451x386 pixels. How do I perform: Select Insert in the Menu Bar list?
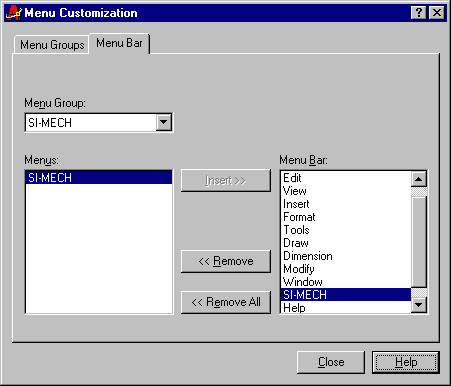(346, 204)
